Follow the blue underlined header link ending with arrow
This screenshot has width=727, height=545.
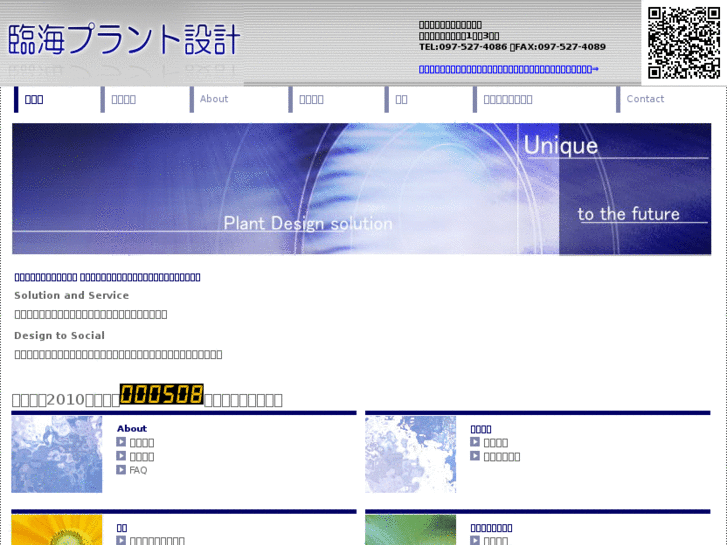(509, 69)
